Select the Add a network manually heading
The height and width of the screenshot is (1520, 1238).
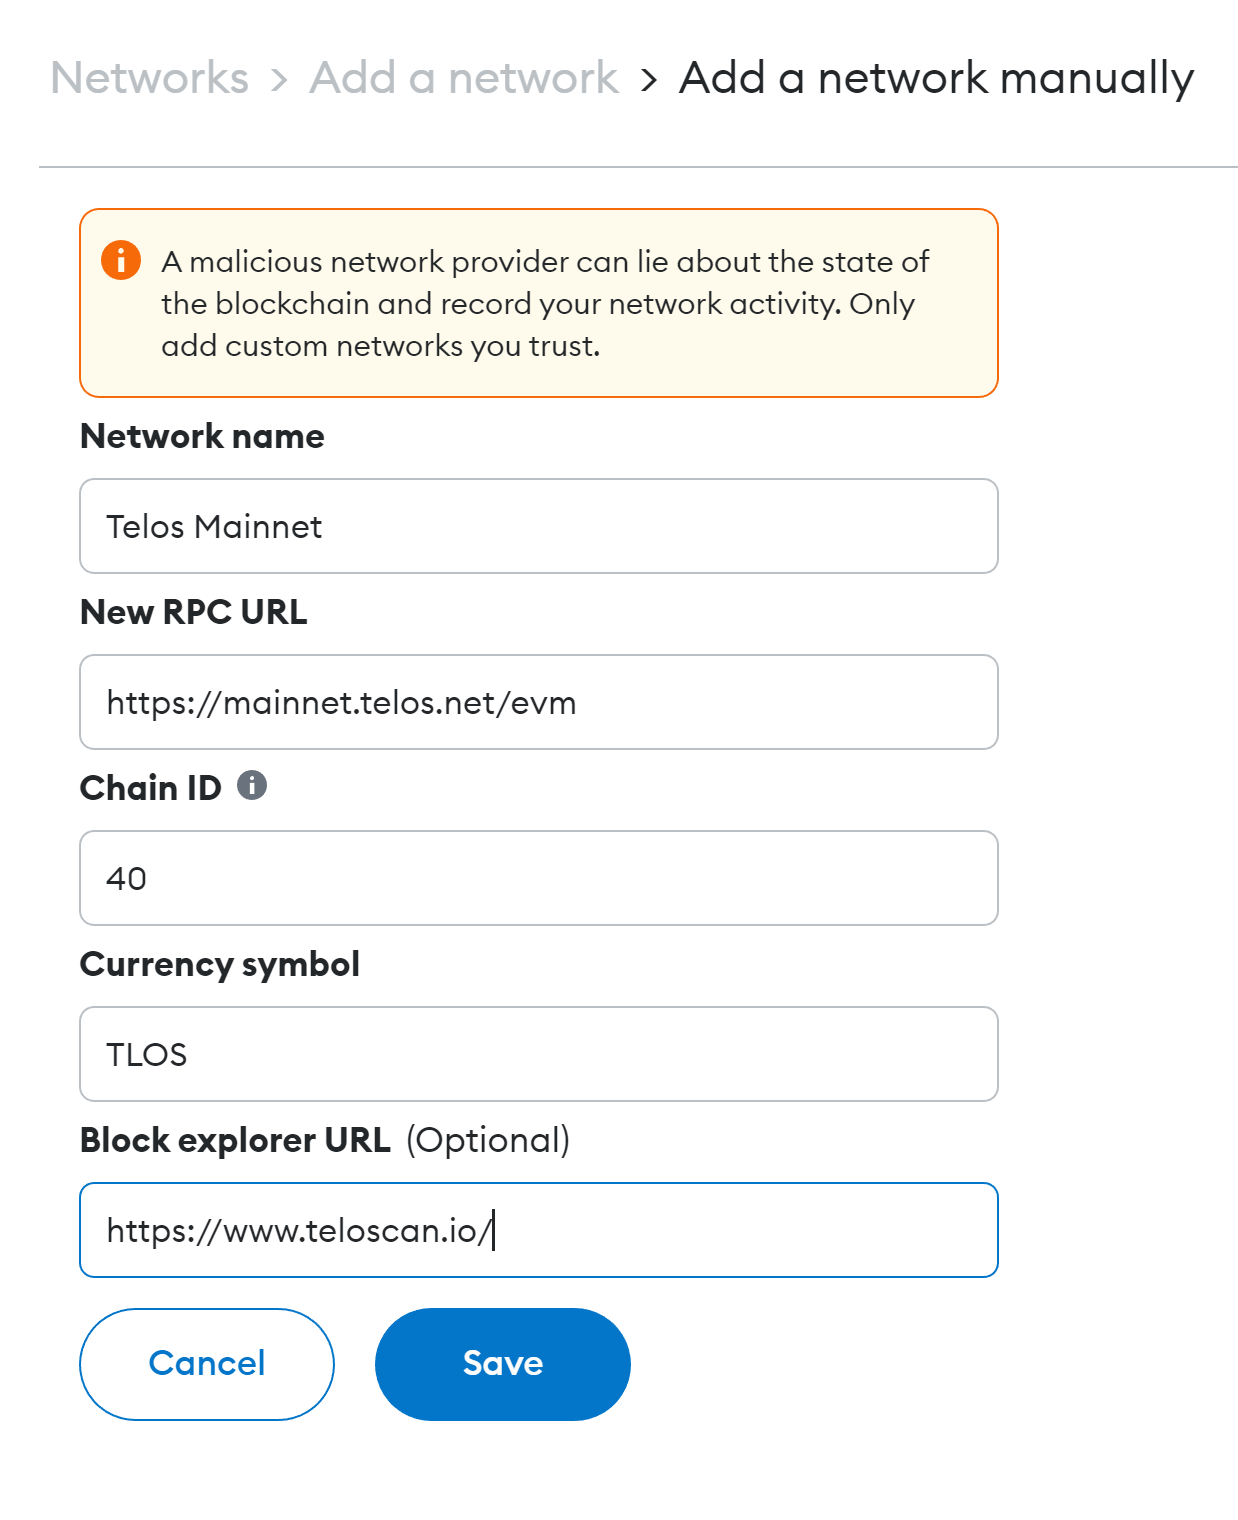[x=936, y=78]
